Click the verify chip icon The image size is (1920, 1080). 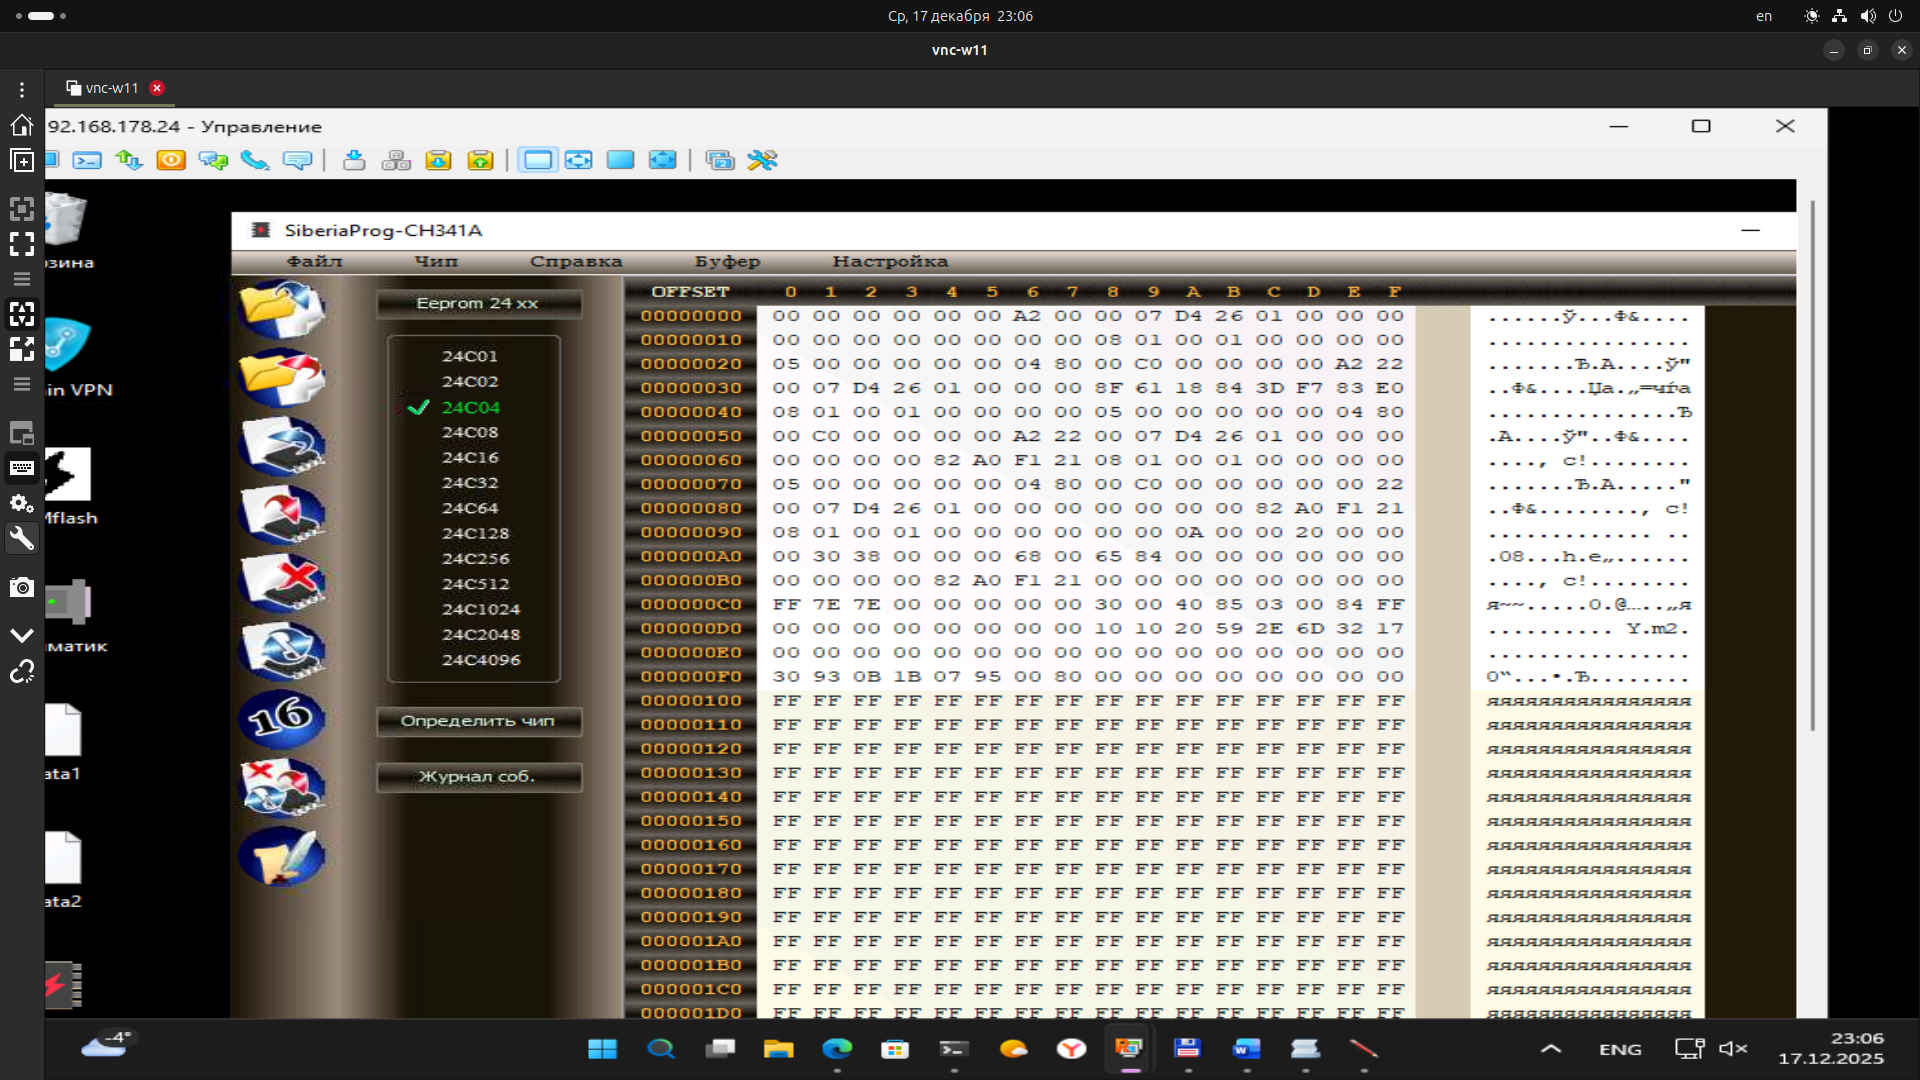tap(281, 650)
